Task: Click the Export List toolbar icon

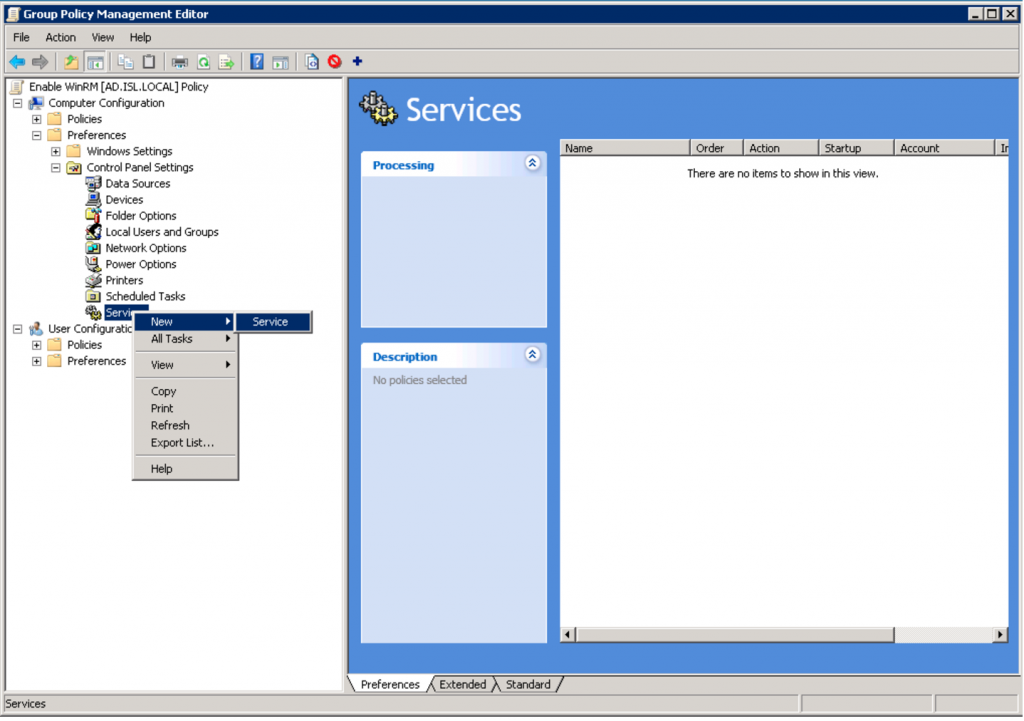Action: [227, 61]
